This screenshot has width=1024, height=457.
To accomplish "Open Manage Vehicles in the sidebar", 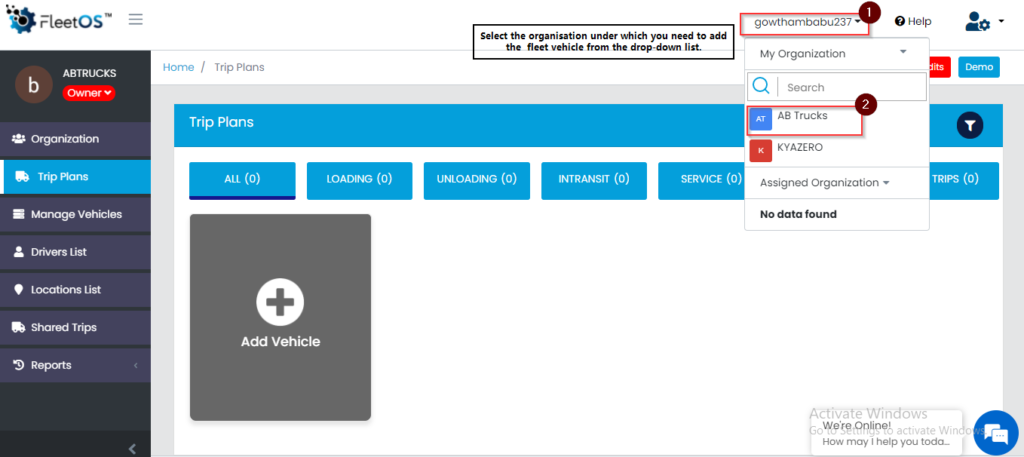I will (75, 214).
